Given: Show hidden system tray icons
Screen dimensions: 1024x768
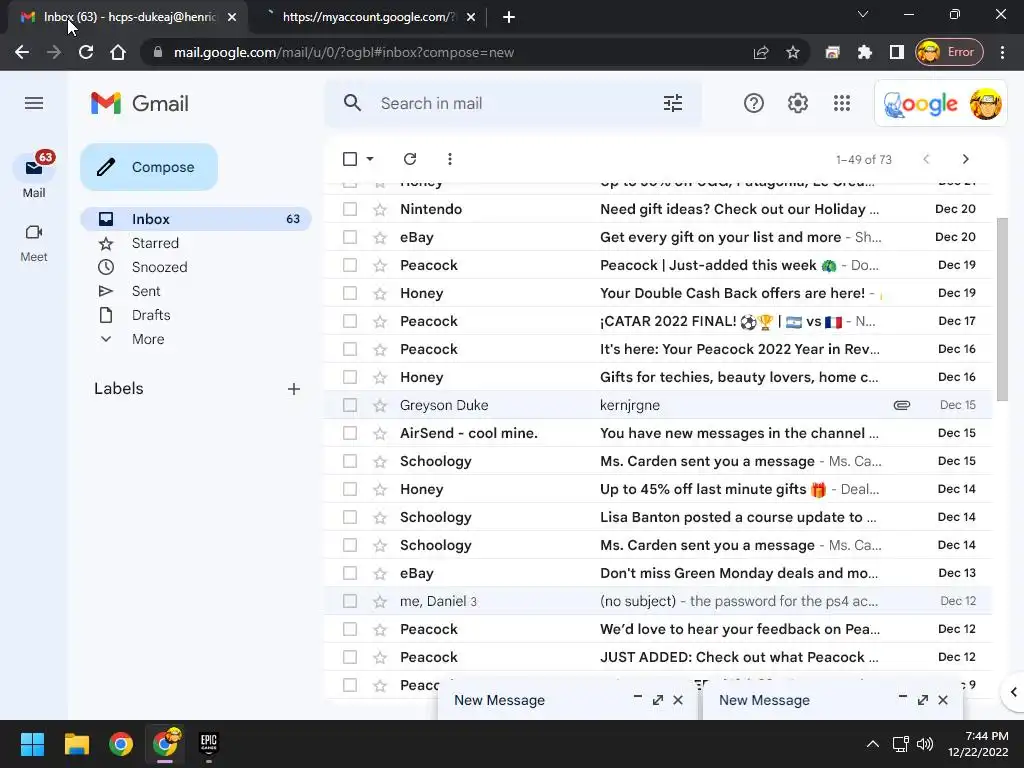Looking at the screenshot, I should [872, 744].
